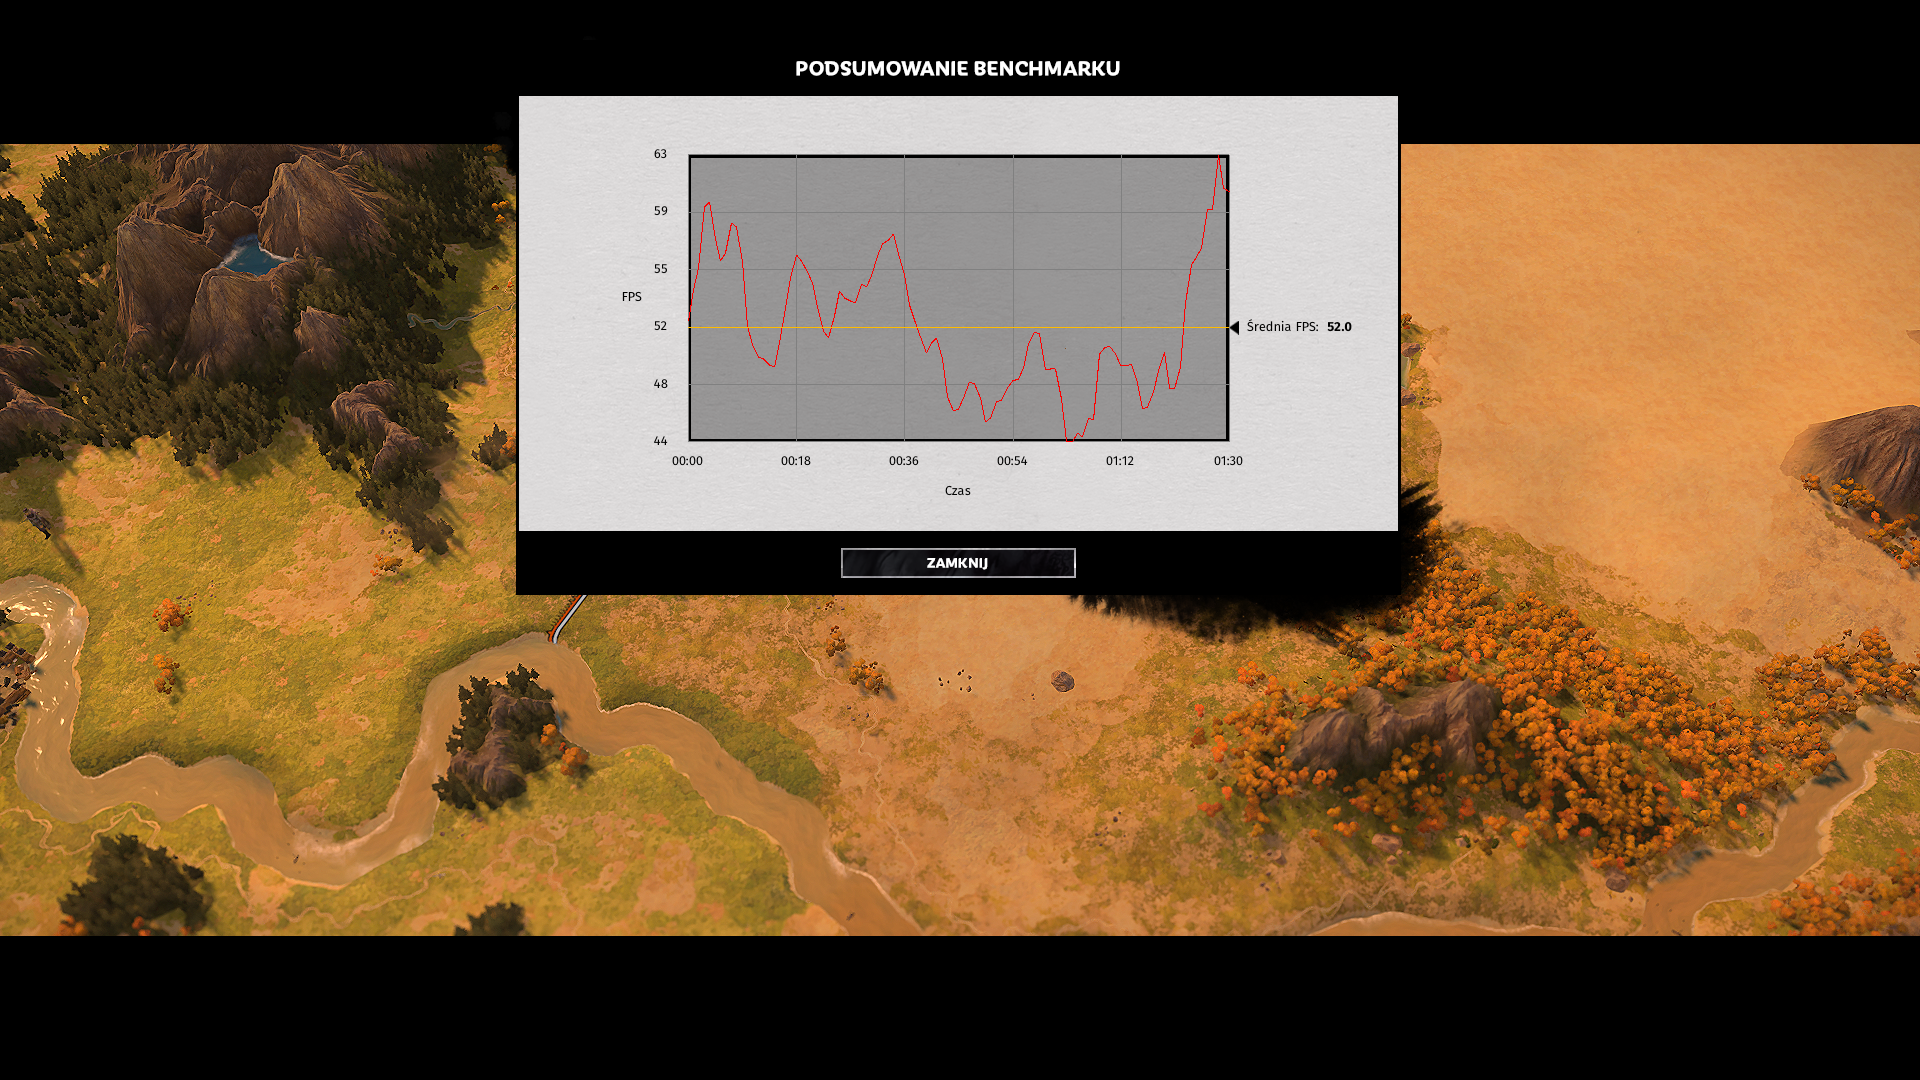
Task: Select the 00:00 time axis label
Action: point(687,461)
